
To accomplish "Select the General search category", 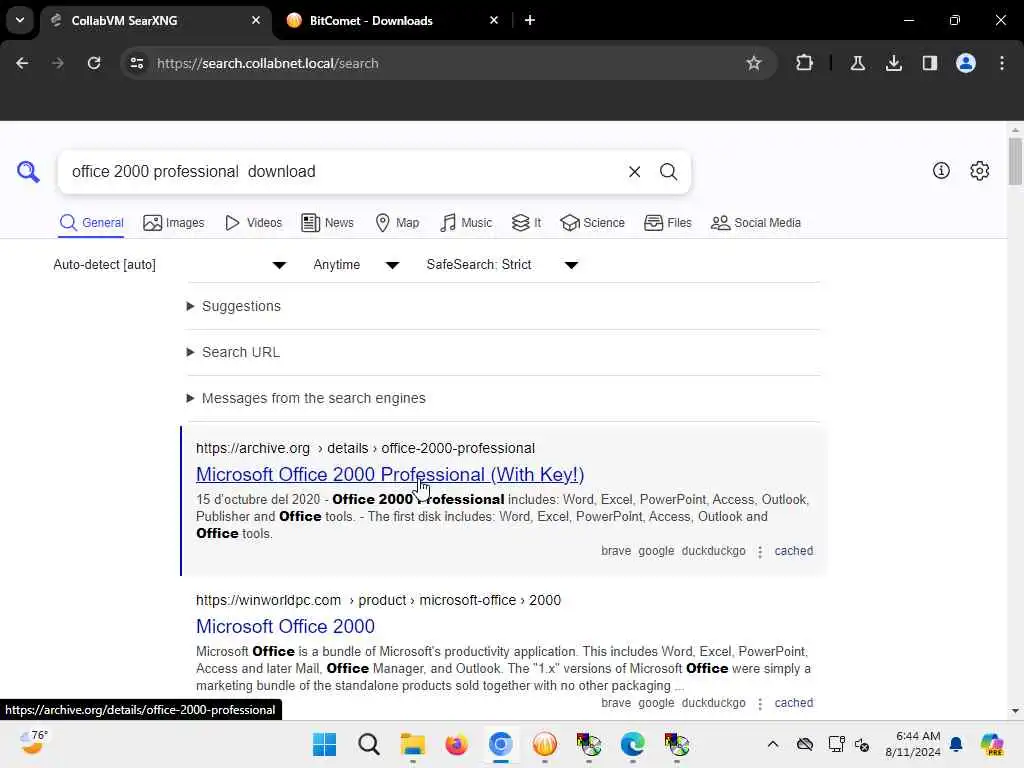I will coord(91,223).
